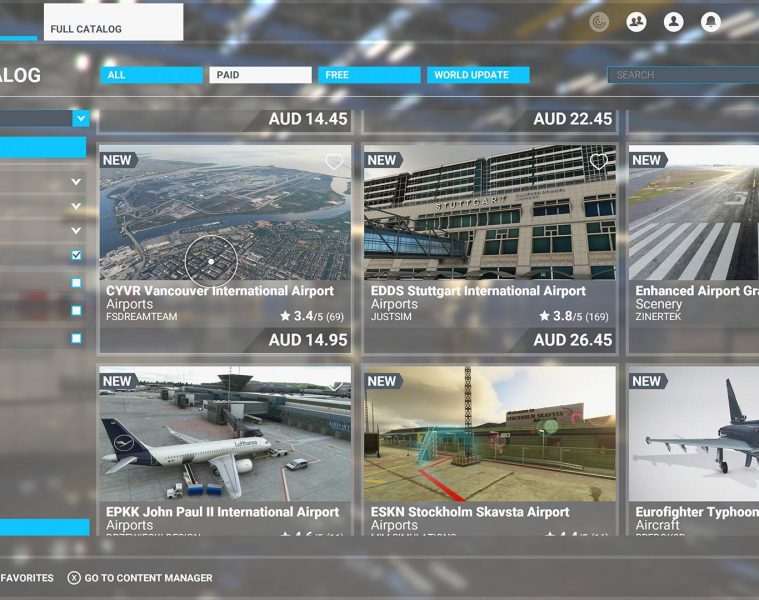Select the FREE filter
The height and width of the screenshot is (600, 759).
pyautogui.click(x=369, y=75)
